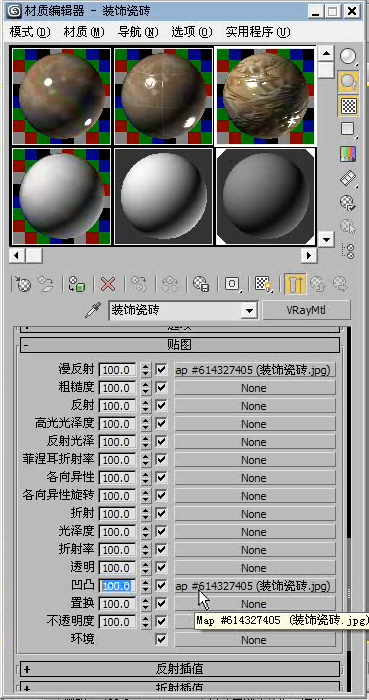
Task: Open the 漫反射 装饰瓷砖.jpg map button
Action: (254, 370)
